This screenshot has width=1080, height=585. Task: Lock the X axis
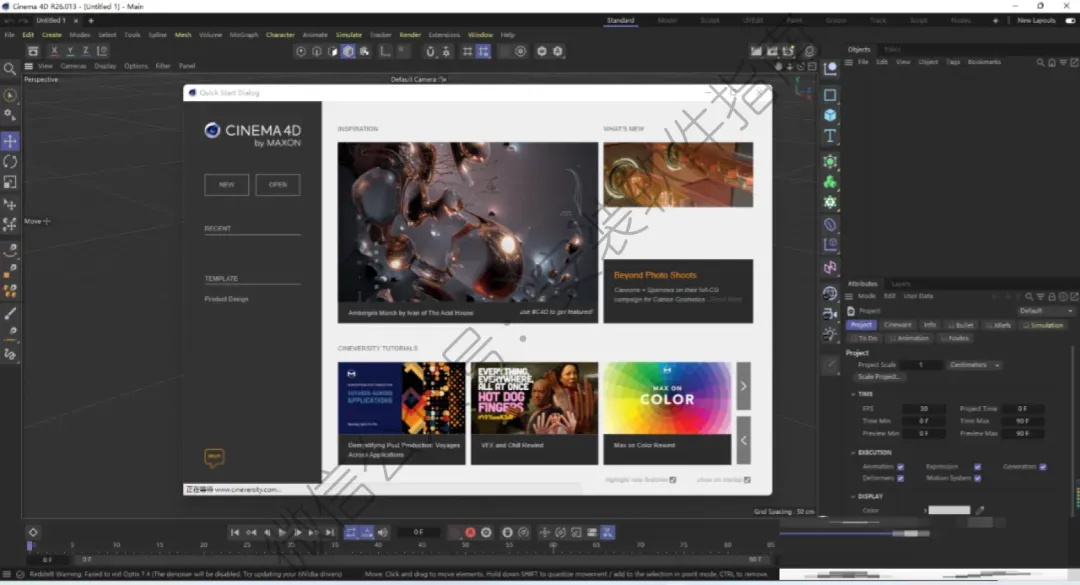click(x=54, y=51)
